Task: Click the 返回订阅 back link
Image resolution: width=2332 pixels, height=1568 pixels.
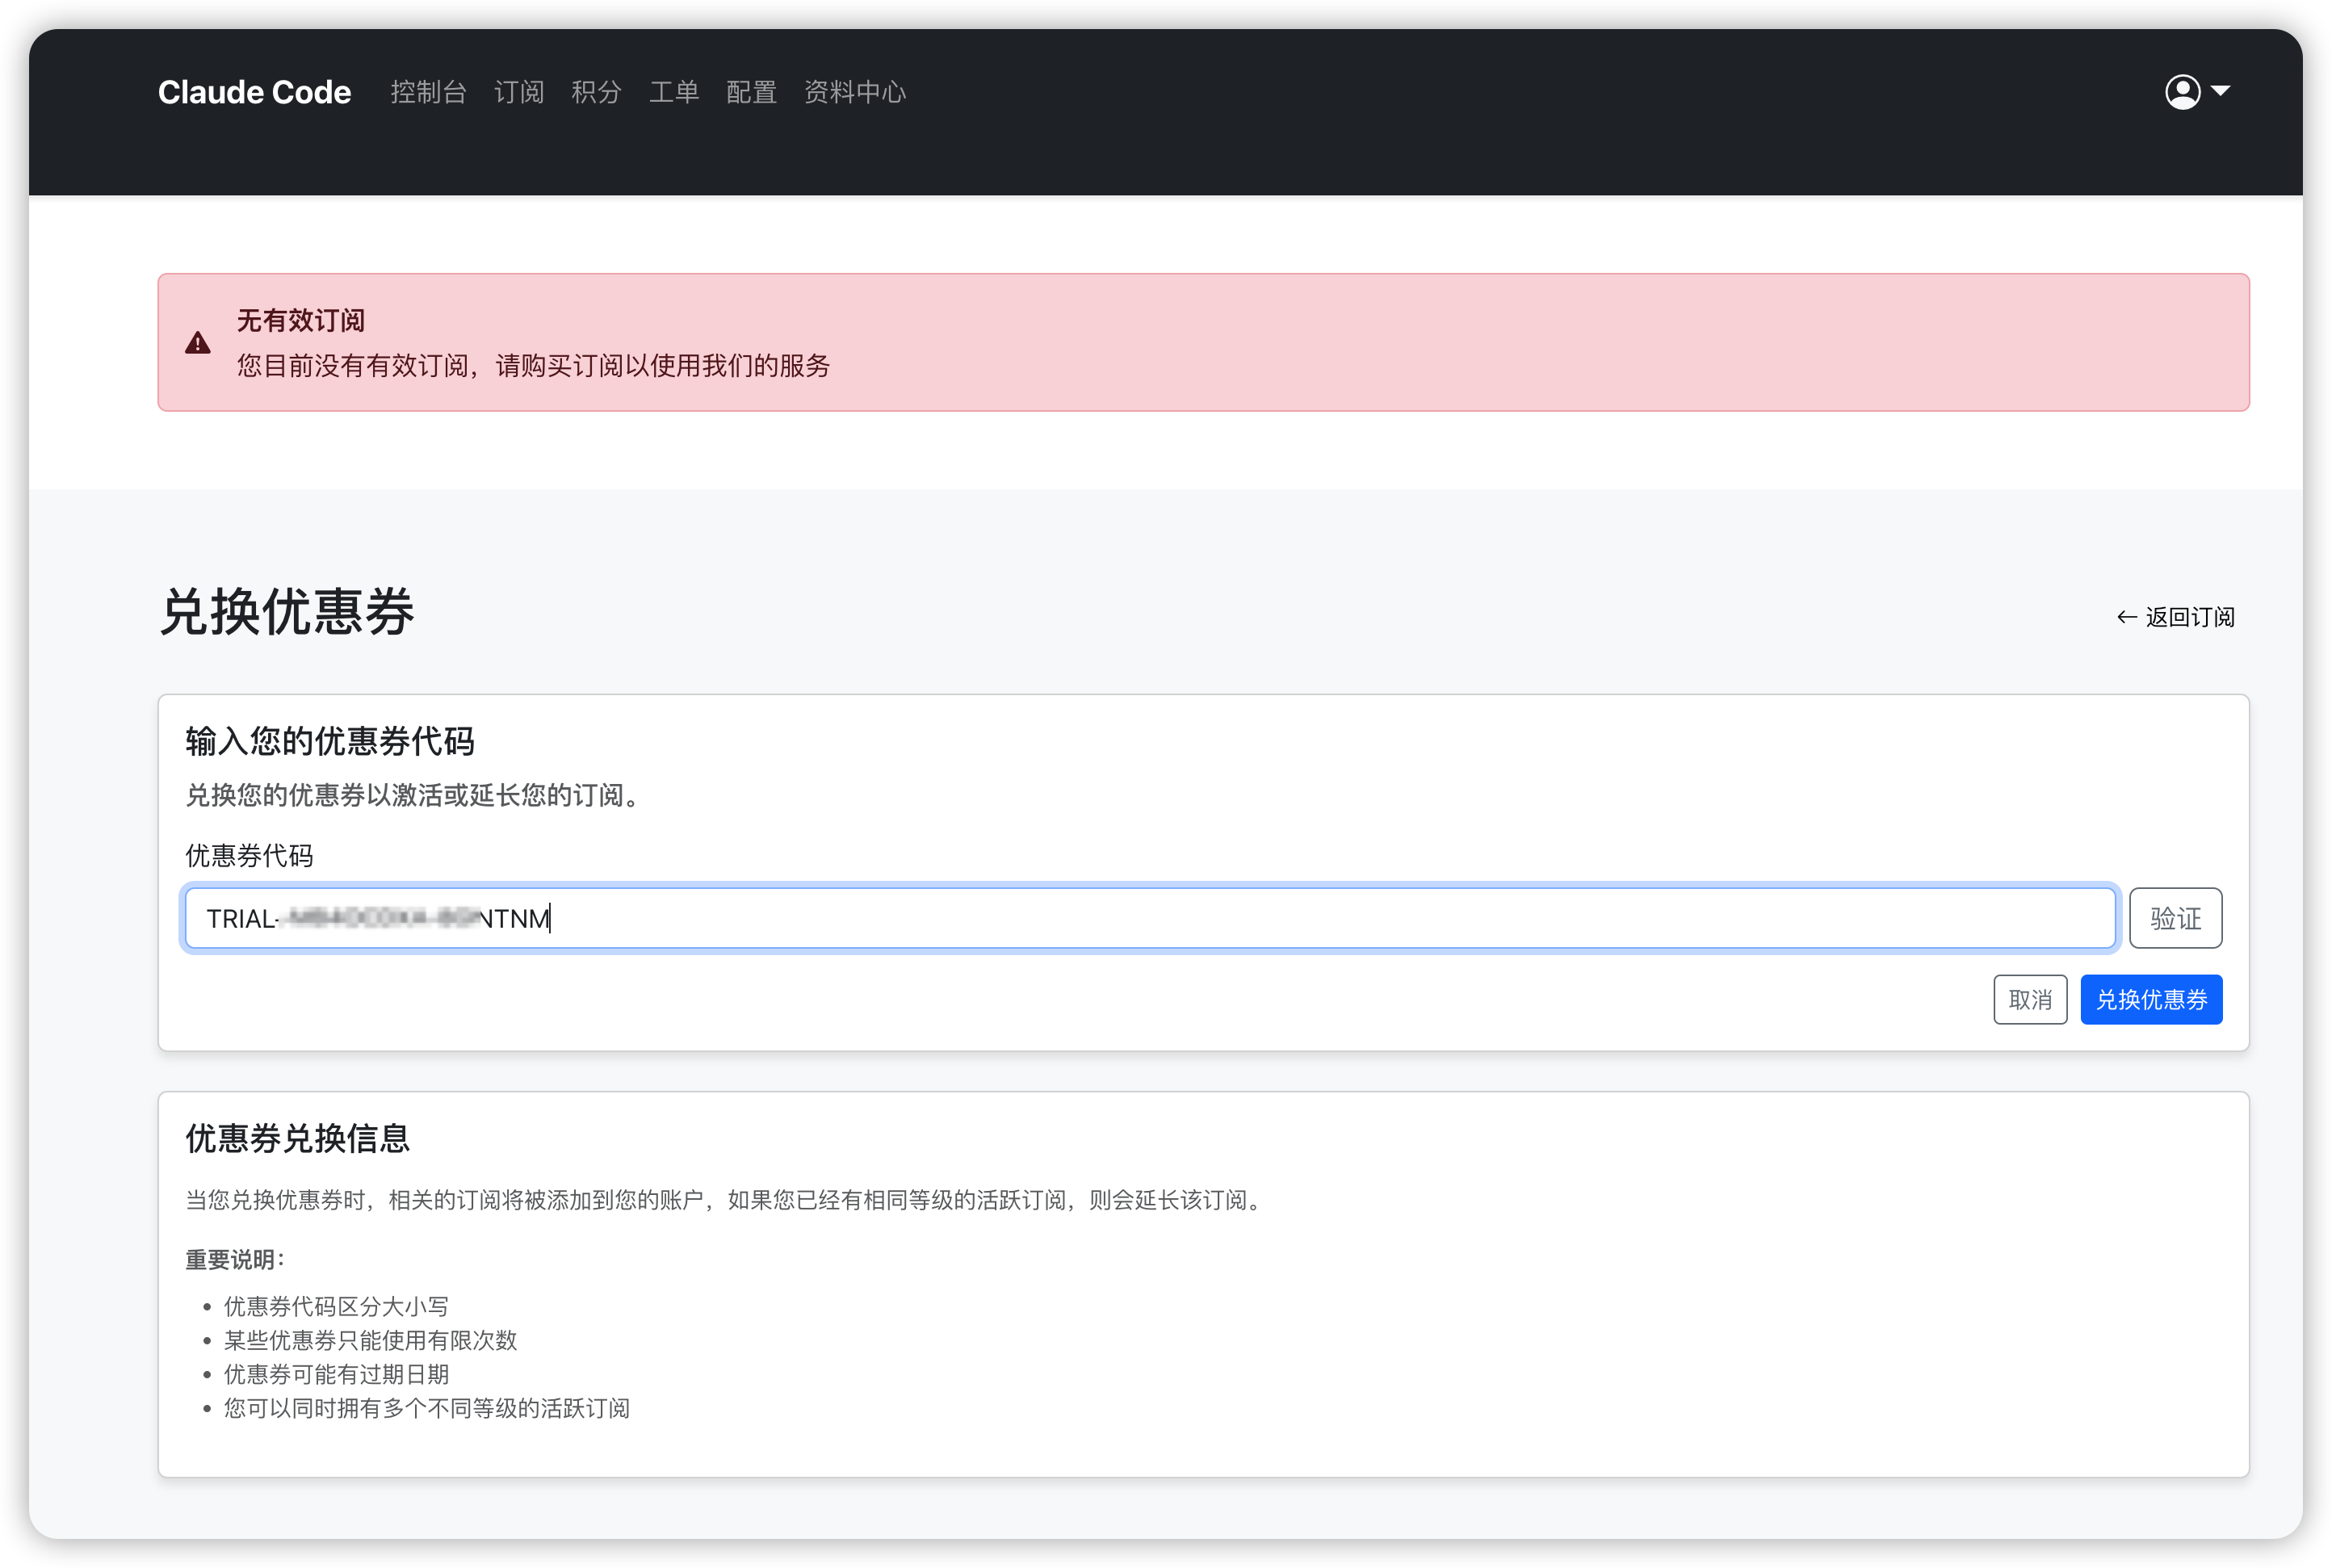Action: click(x=2189, y=617)
